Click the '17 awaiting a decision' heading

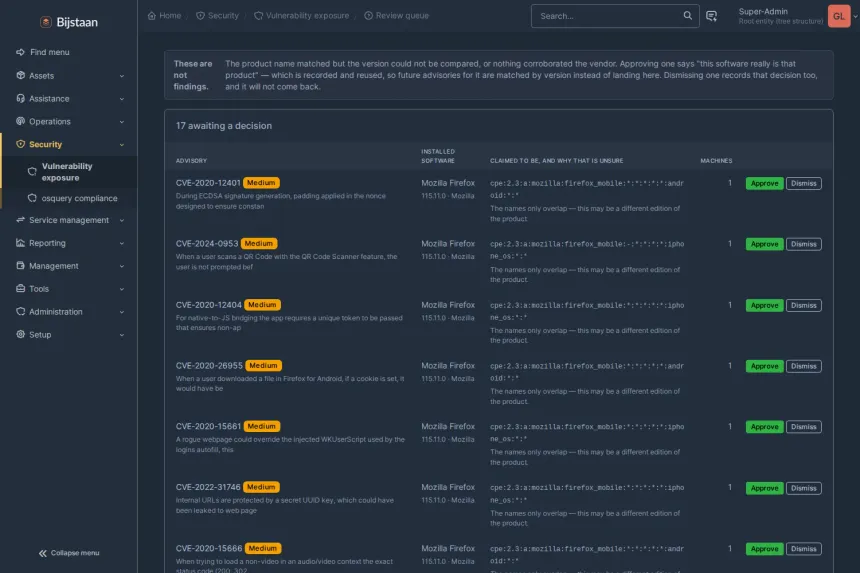[x=224, y=126]
